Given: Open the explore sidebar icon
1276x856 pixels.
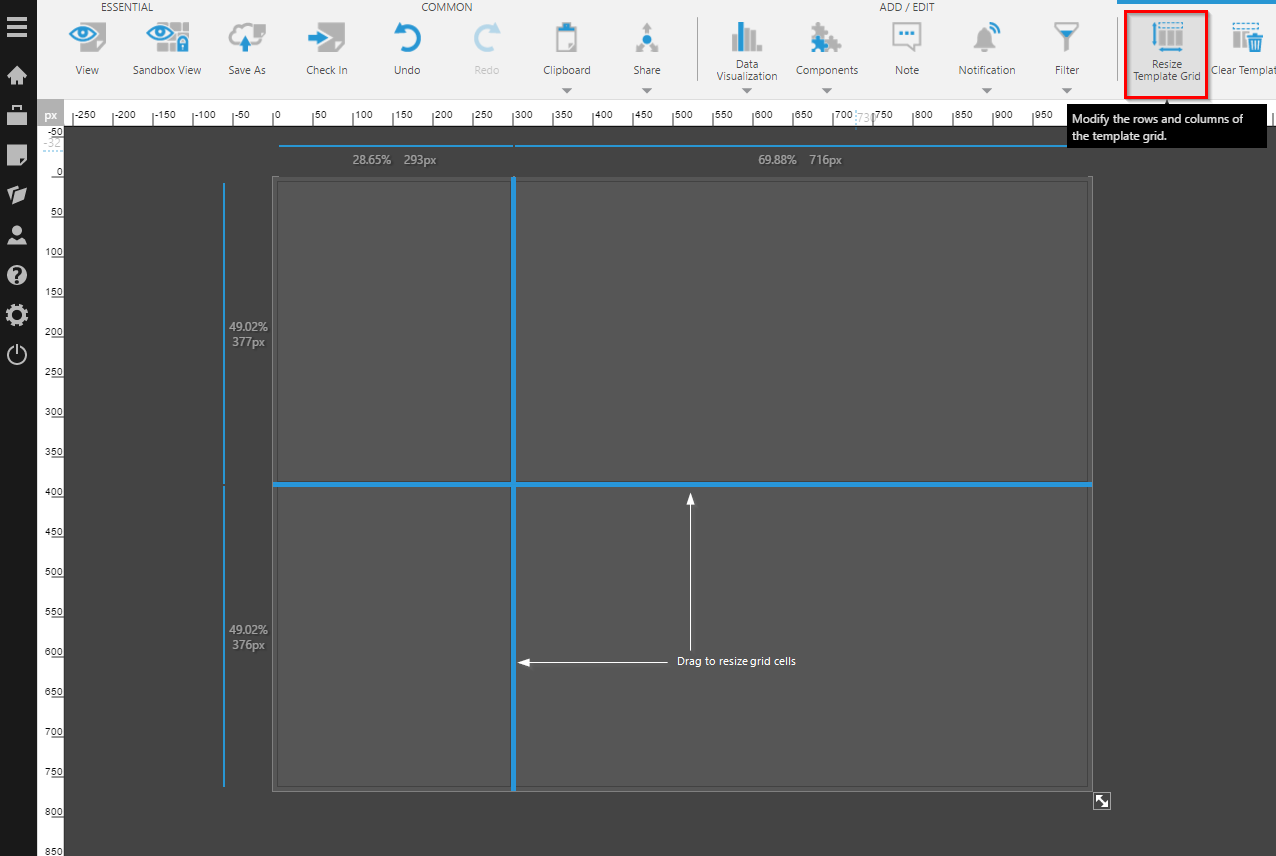Looking at the screenshot, I should [x=17, y=195].
